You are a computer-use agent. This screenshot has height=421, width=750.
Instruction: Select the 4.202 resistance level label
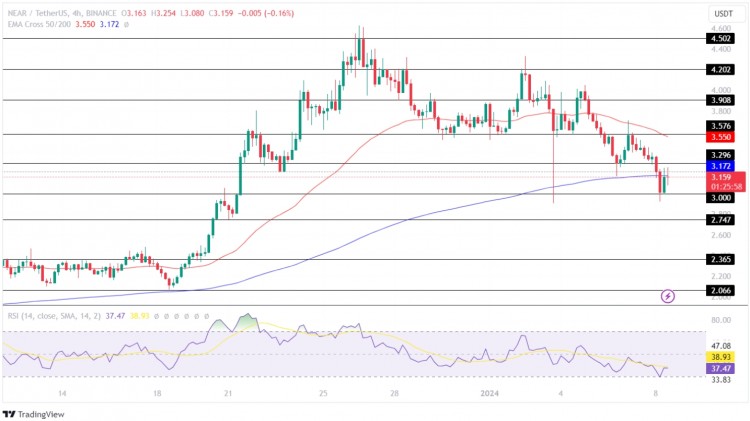pyautogui.click(x=721, y=70)
